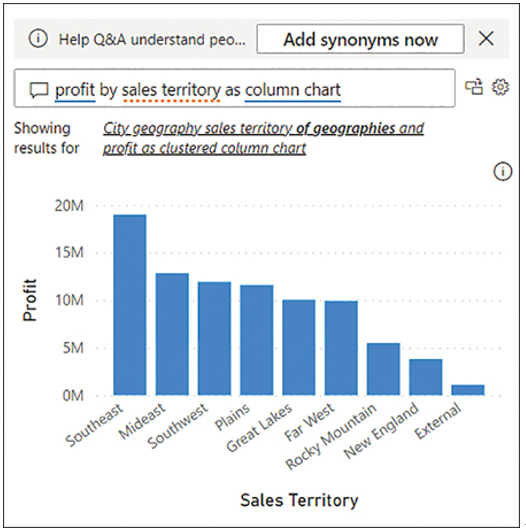The image size is (526, 532).
Task: Select the Rocky Mountain column bar
Action: pos(383,369)
